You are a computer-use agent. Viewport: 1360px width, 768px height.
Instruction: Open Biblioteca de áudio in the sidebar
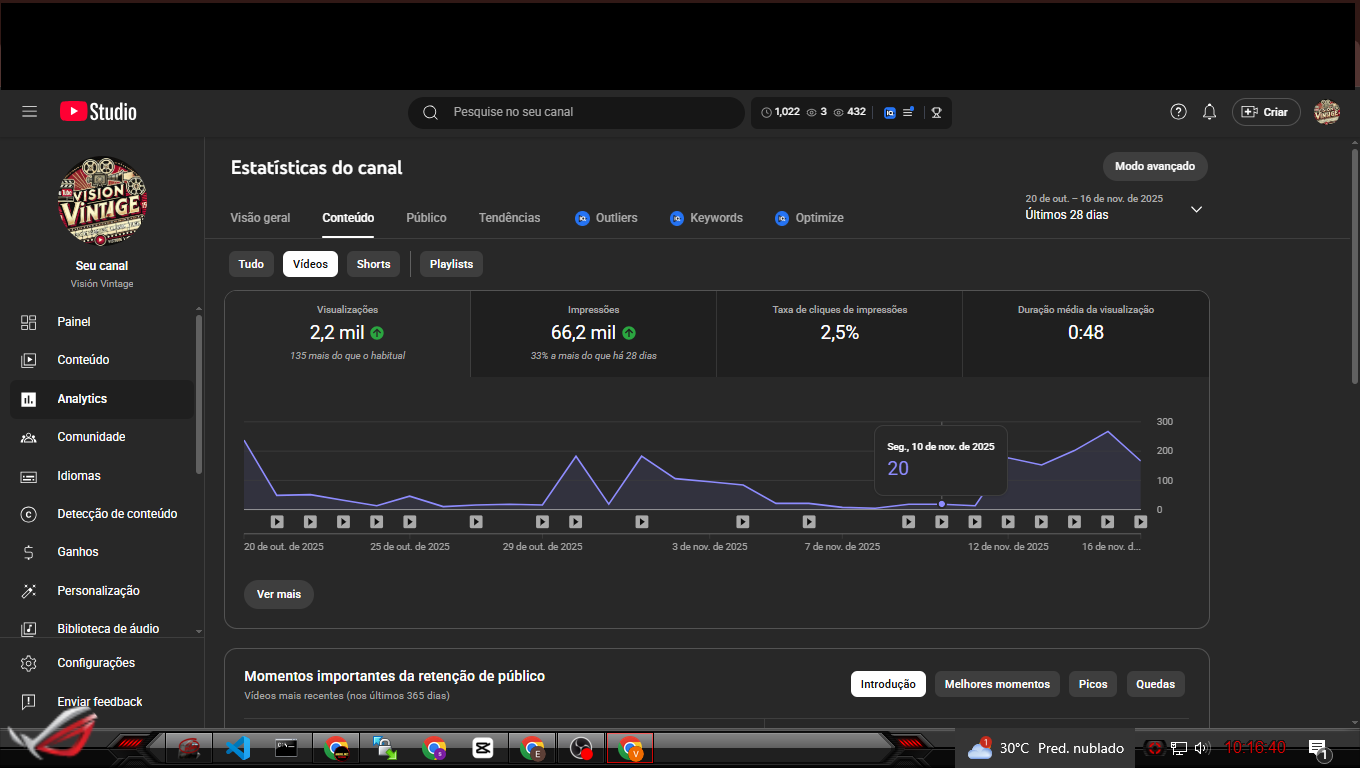click(108, 629)
